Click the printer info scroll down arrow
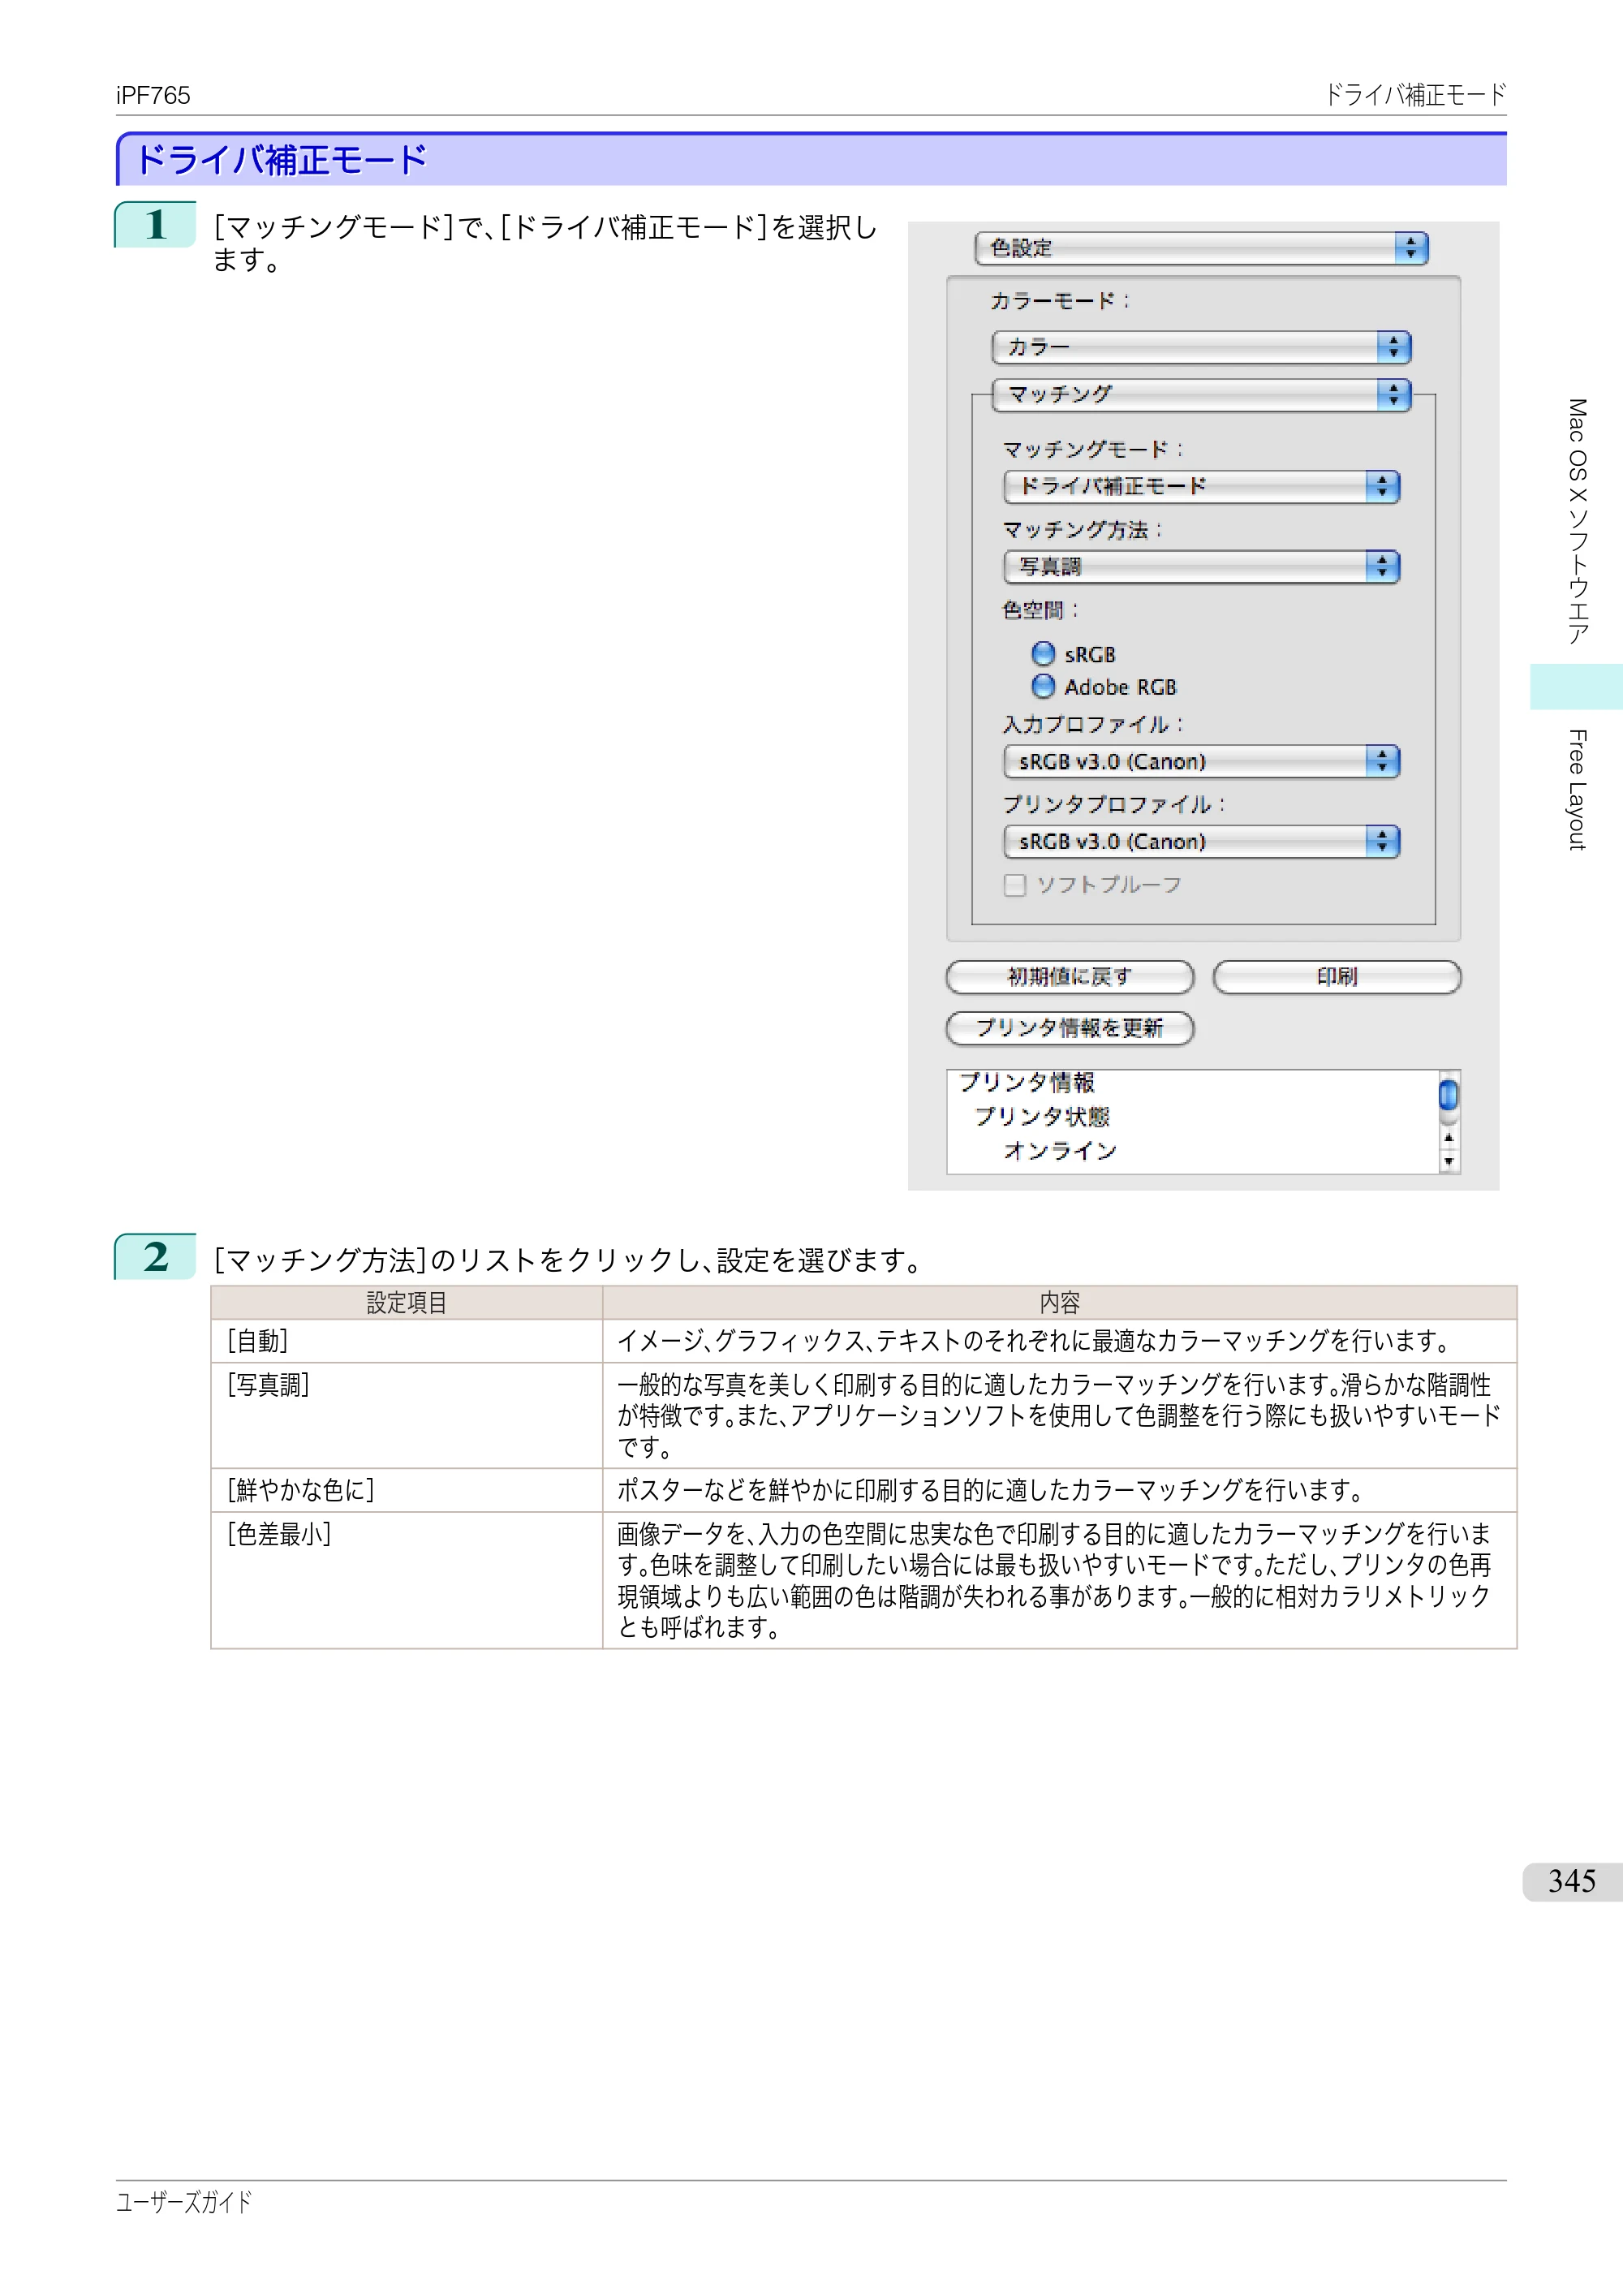The width and height of the screenshot is (1623, 2296). [1448, 1161]
